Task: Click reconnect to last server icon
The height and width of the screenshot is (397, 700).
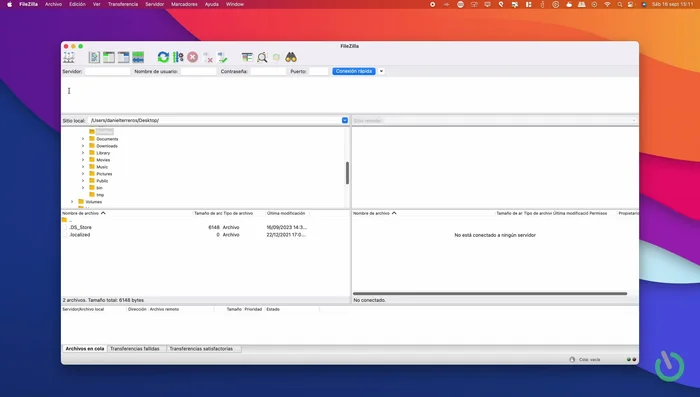Action: click(x=222, y=57)
